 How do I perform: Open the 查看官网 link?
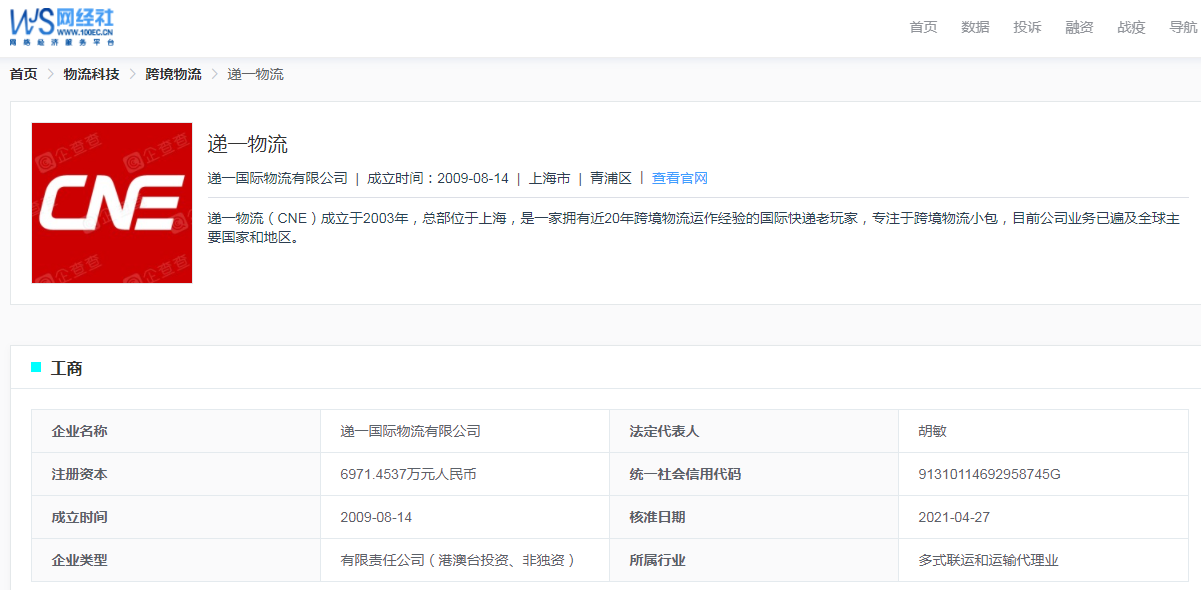tap(680, 178)
